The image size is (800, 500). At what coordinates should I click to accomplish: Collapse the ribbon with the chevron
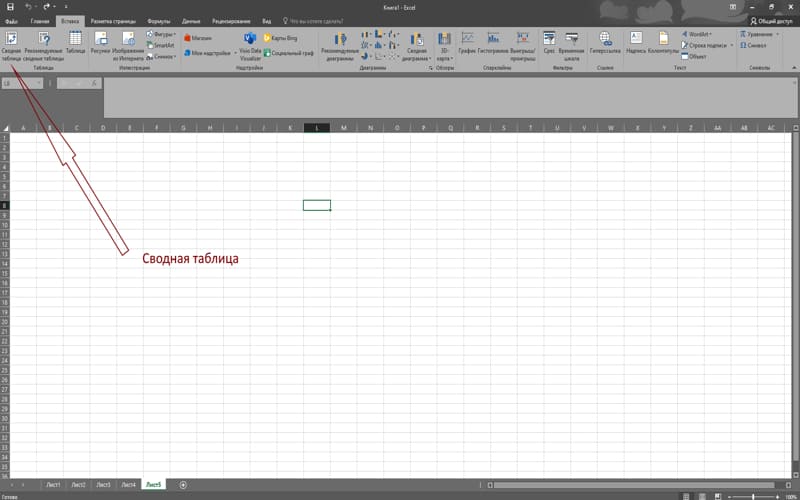pos(794,67)
